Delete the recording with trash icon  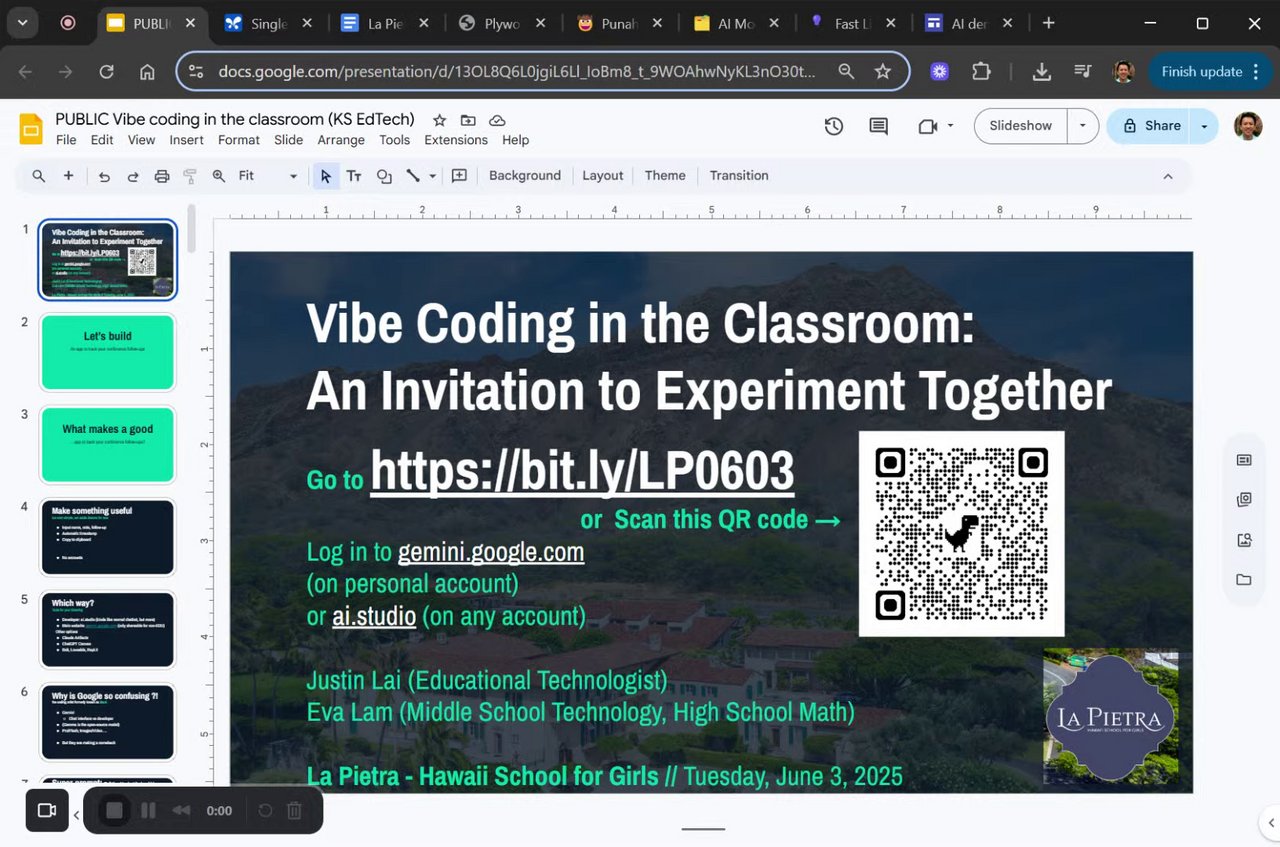[294, 810]
